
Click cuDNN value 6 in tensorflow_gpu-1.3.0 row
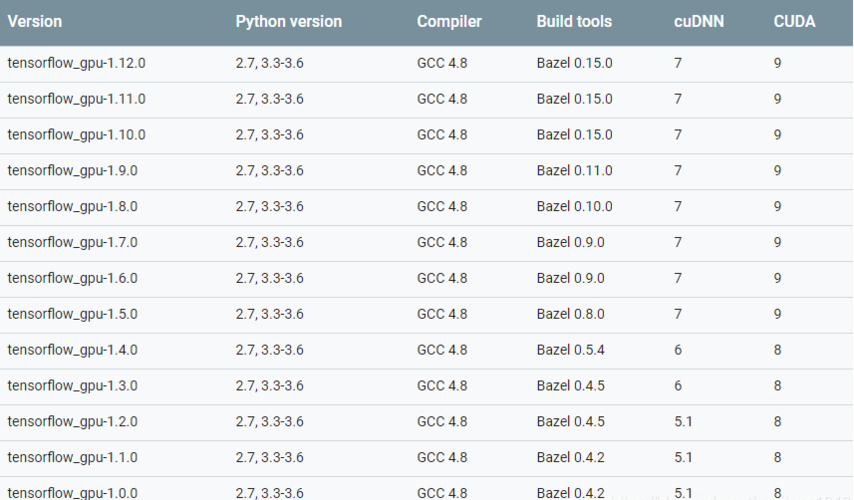pos(678,386)
